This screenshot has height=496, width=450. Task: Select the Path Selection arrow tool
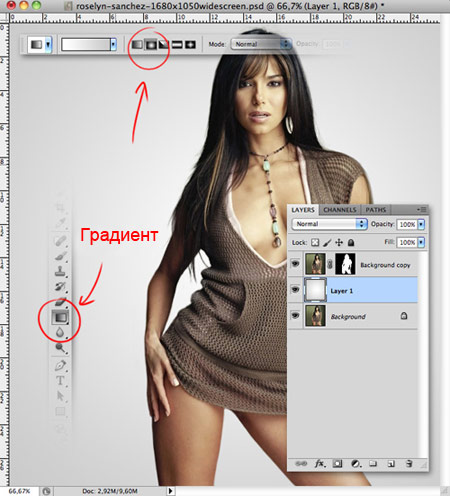coord(60,396)
